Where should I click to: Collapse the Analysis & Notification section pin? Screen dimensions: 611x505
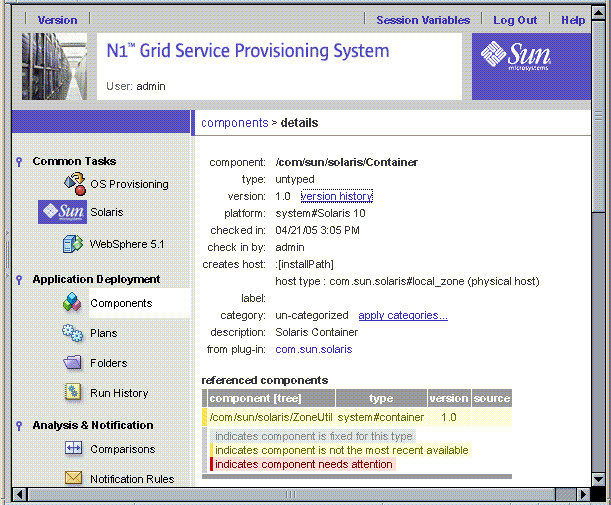click(19, 426)
